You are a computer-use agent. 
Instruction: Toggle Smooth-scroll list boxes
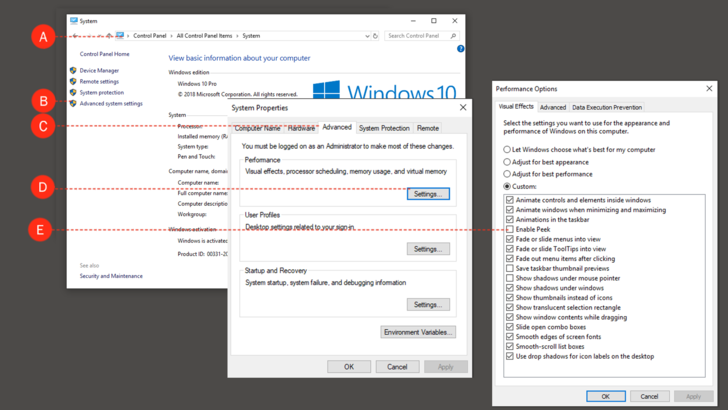(x=510, y=346)
